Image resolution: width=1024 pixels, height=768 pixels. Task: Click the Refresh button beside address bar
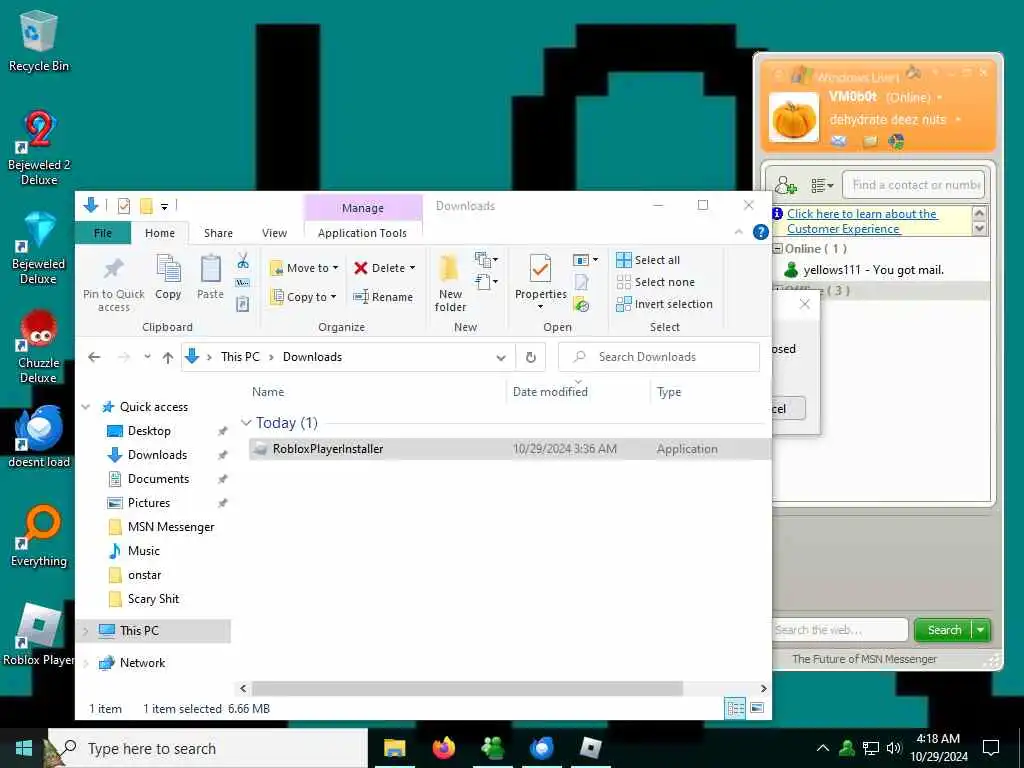pyautogui.click(x=531, y=357)
